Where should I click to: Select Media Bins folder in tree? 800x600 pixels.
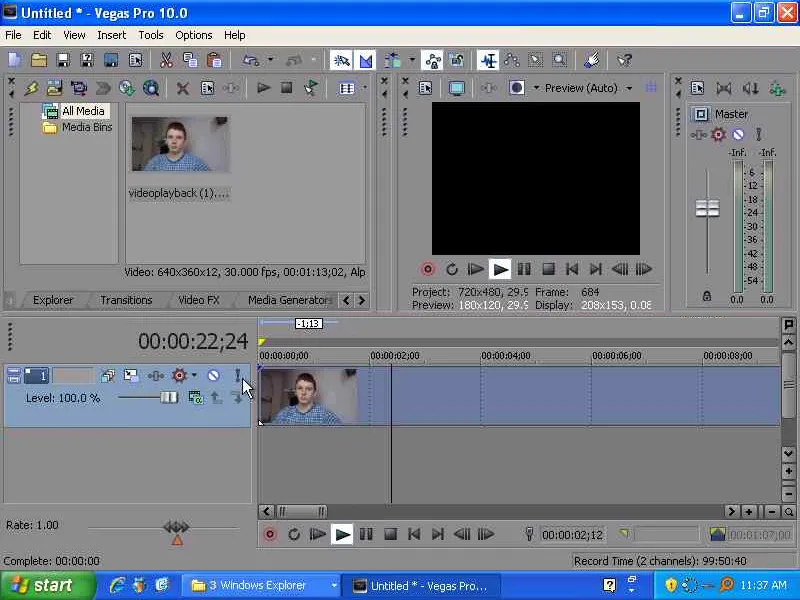[78, 127]
